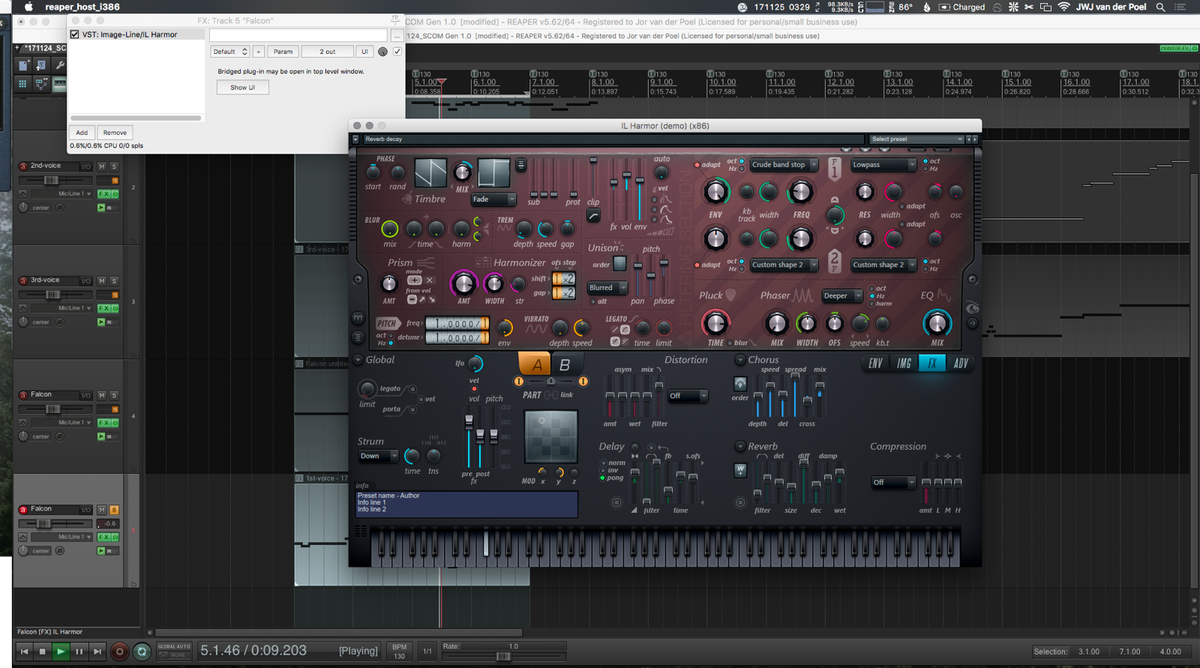The width and height of the screenshot is (1200, 668).
Task: Open Distortion Off dropdown
Action: [689, 396]
